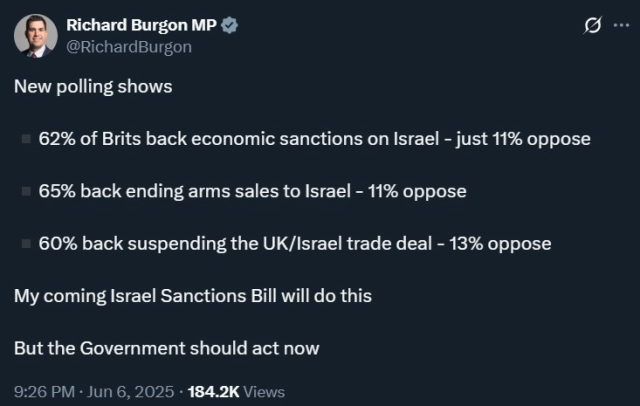Open the Grok explain-post icon
640x406 pixels.
pyautogui.click(x=592, y=25)
